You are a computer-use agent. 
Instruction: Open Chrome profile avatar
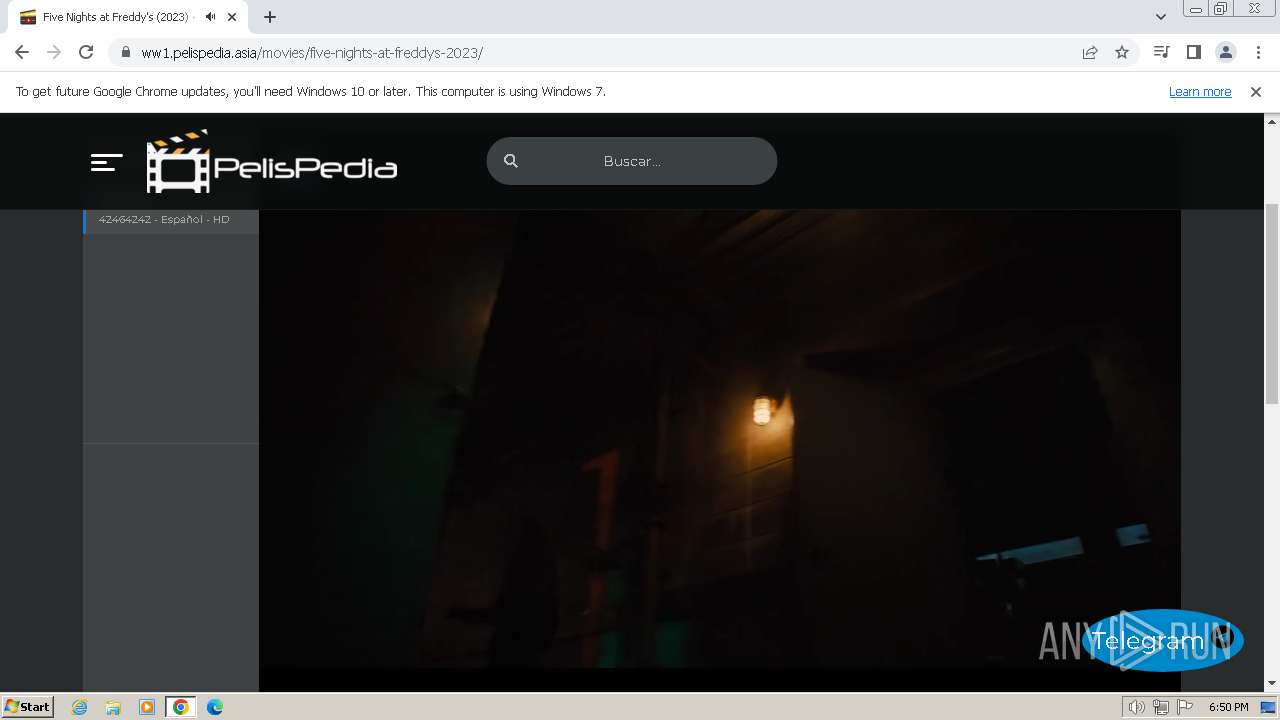point(1225,52)
